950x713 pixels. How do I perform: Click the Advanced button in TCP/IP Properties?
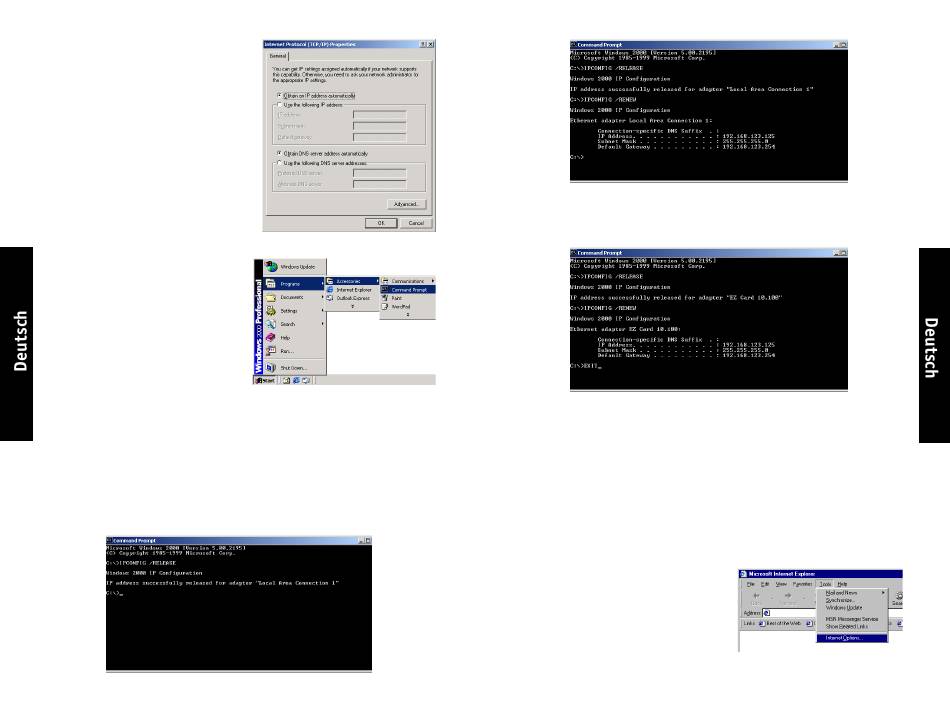pos(406,203)
